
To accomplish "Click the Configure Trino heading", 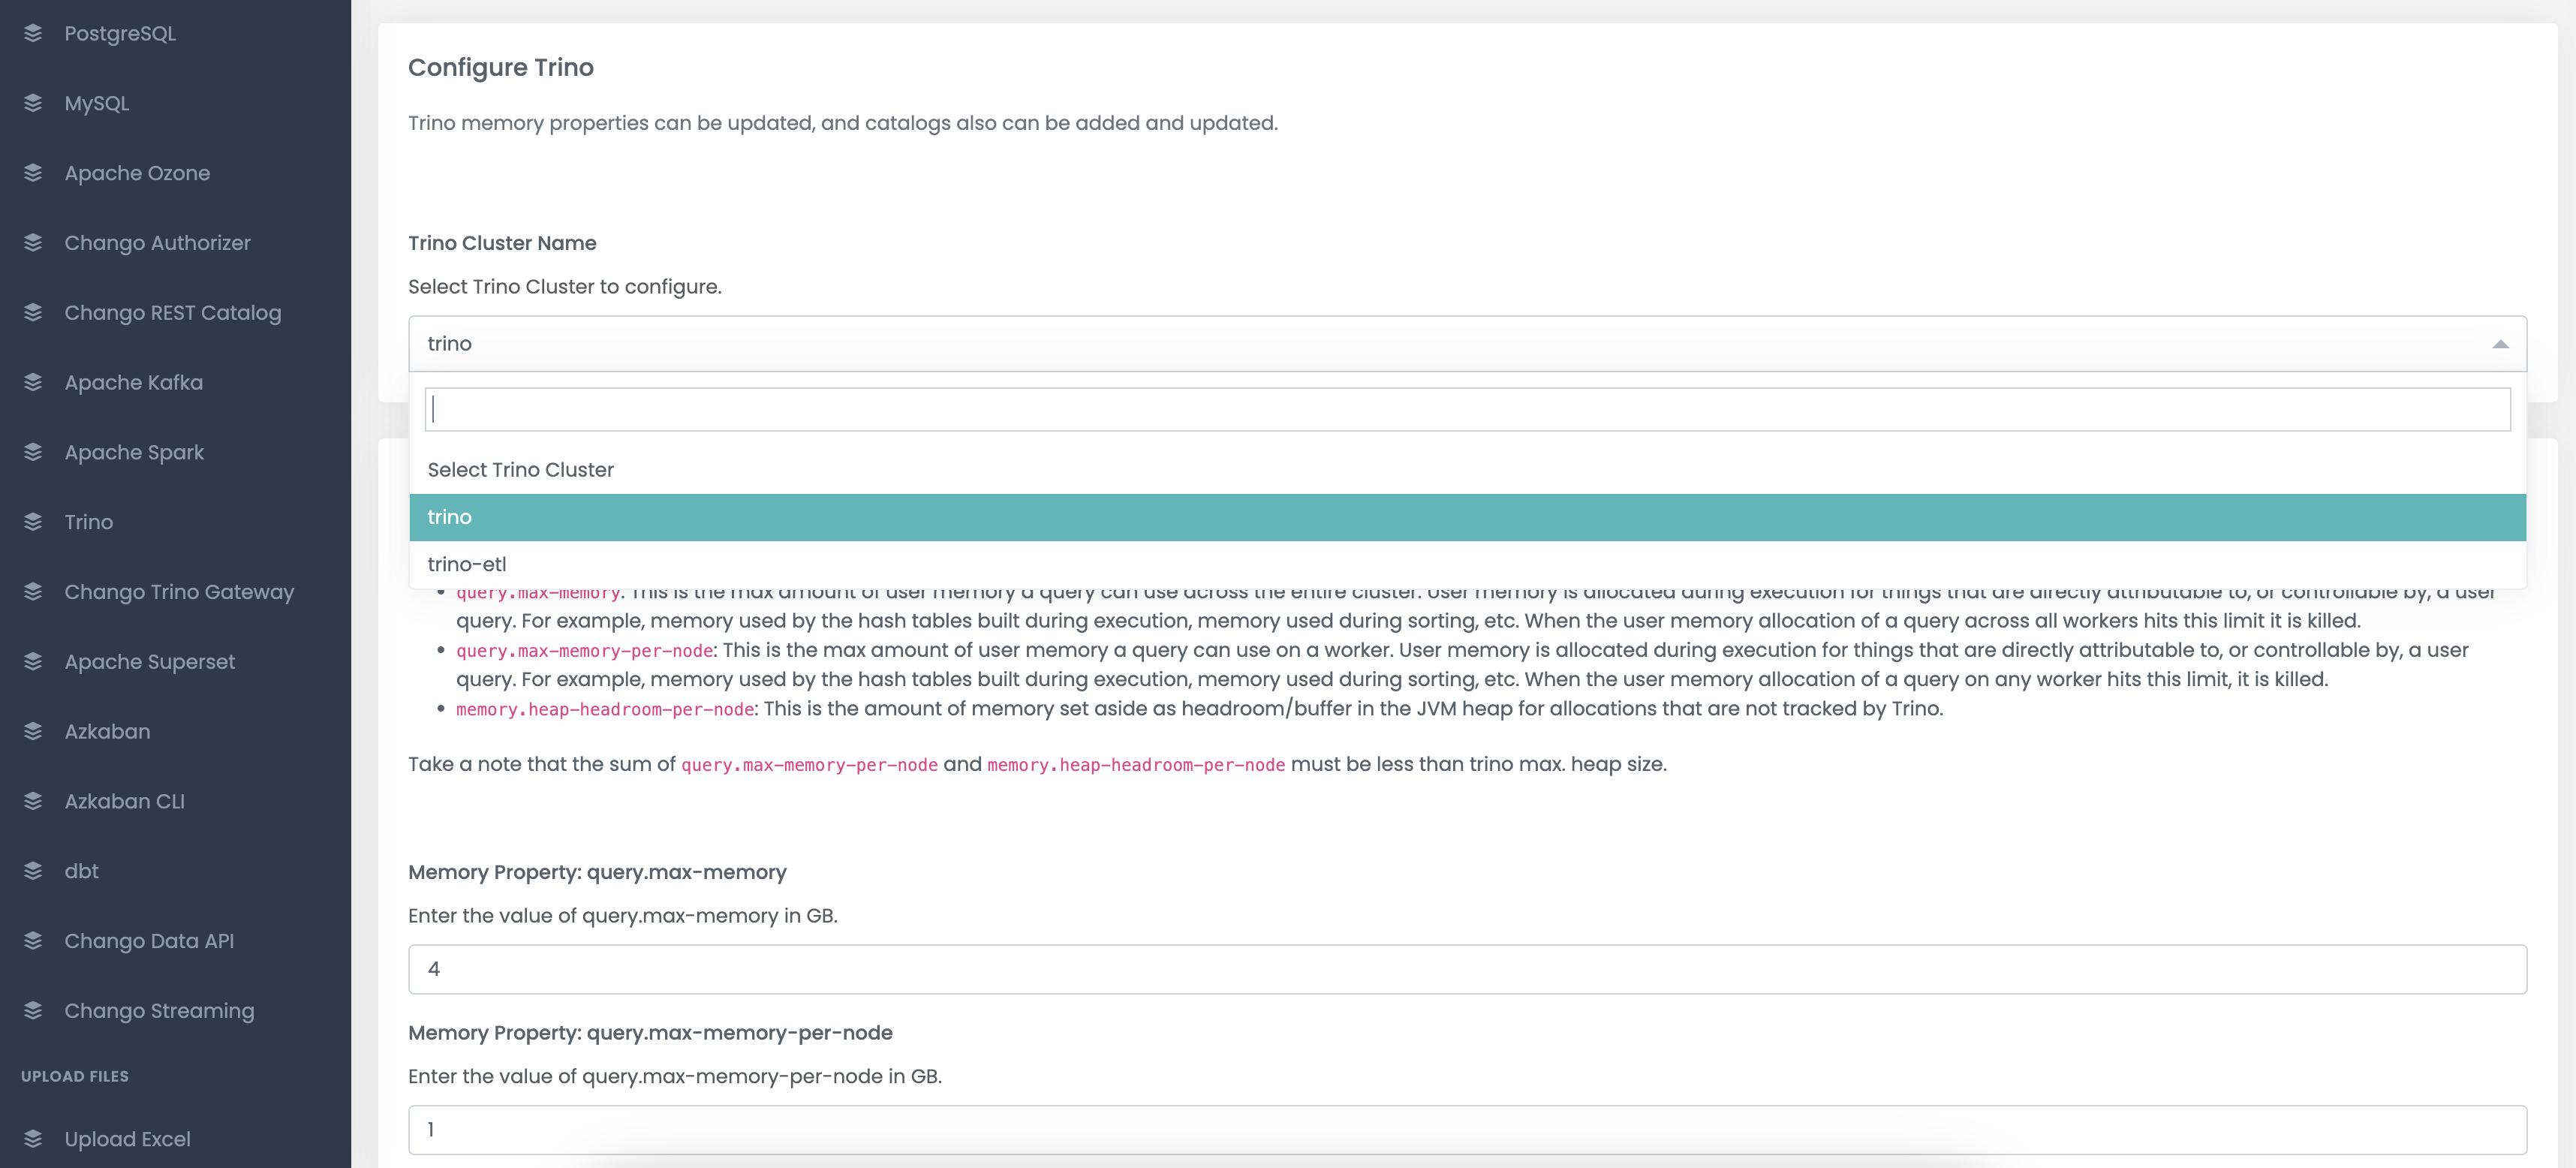I will 501,67.
